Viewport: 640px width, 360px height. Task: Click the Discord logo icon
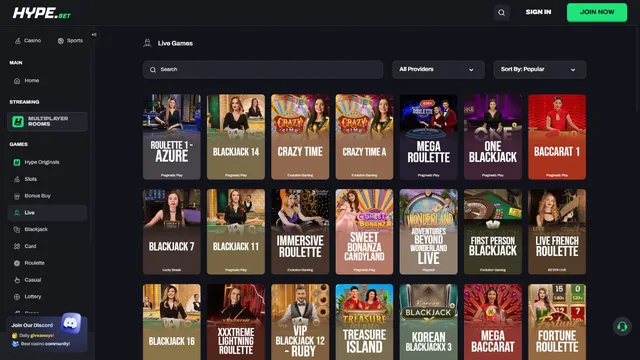click(71, 322)
